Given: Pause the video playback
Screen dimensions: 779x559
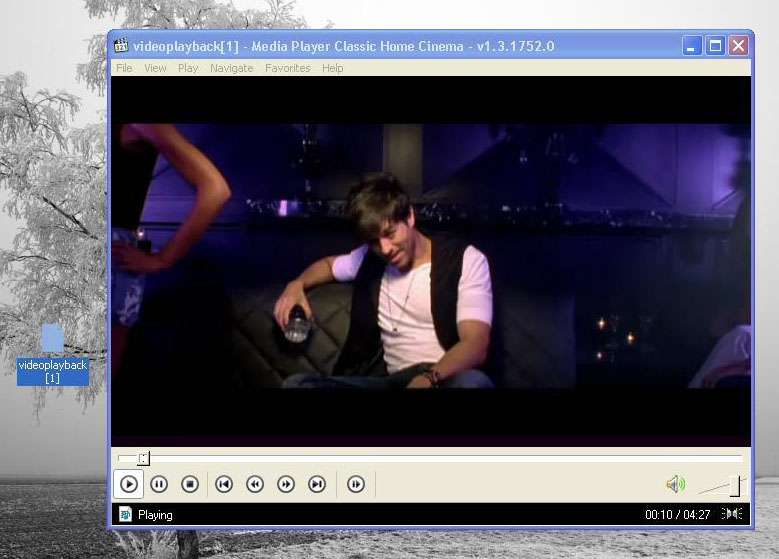Looking at the screenshot, I should pyautogui.click(x=159, y=484).
